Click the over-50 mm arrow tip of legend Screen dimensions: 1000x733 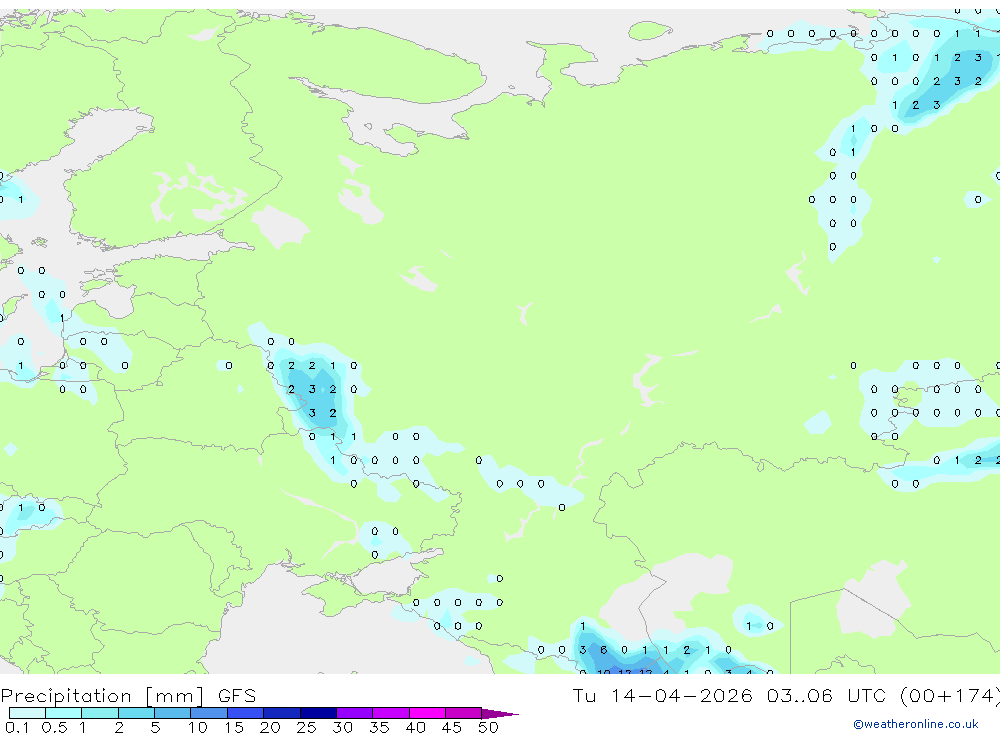[499, 714]
